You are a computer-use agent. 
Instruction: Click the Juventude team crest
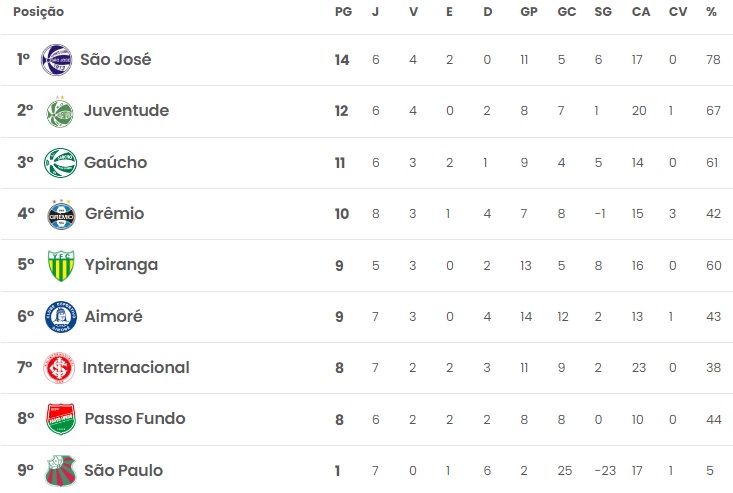(60, 111)
